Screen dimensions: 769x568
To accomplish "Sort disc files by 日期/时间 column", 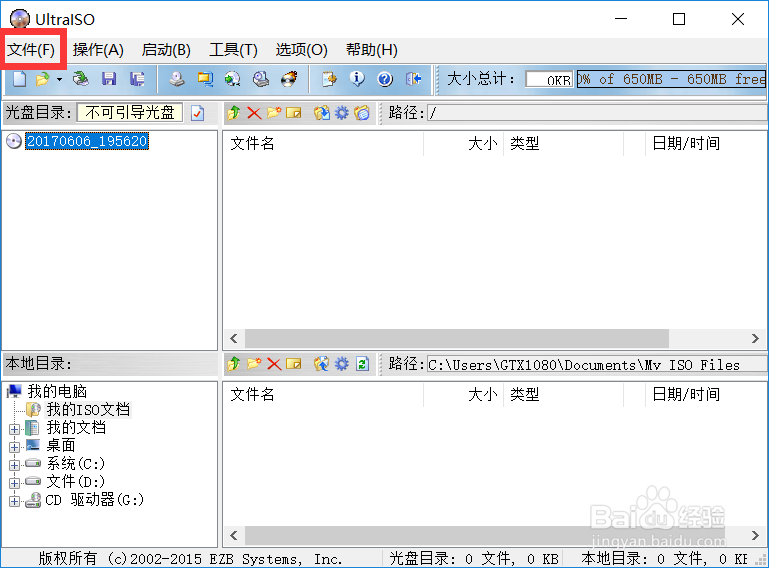I will coord(706,144).
